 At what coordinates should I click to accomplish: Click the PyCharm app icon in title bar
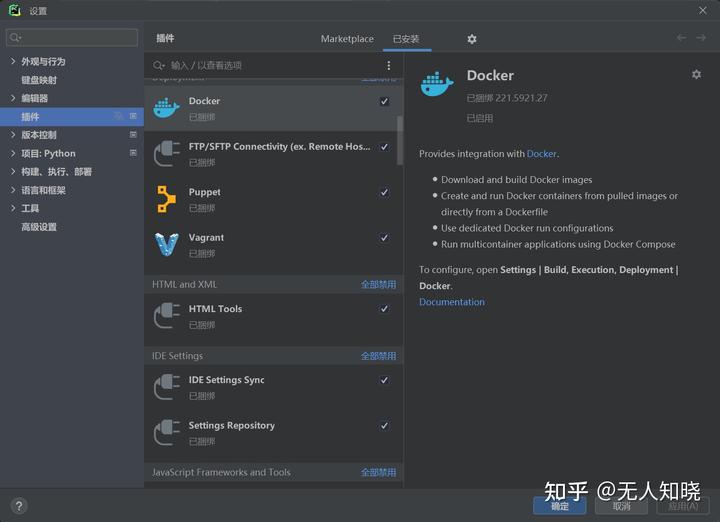coord(15,10)
